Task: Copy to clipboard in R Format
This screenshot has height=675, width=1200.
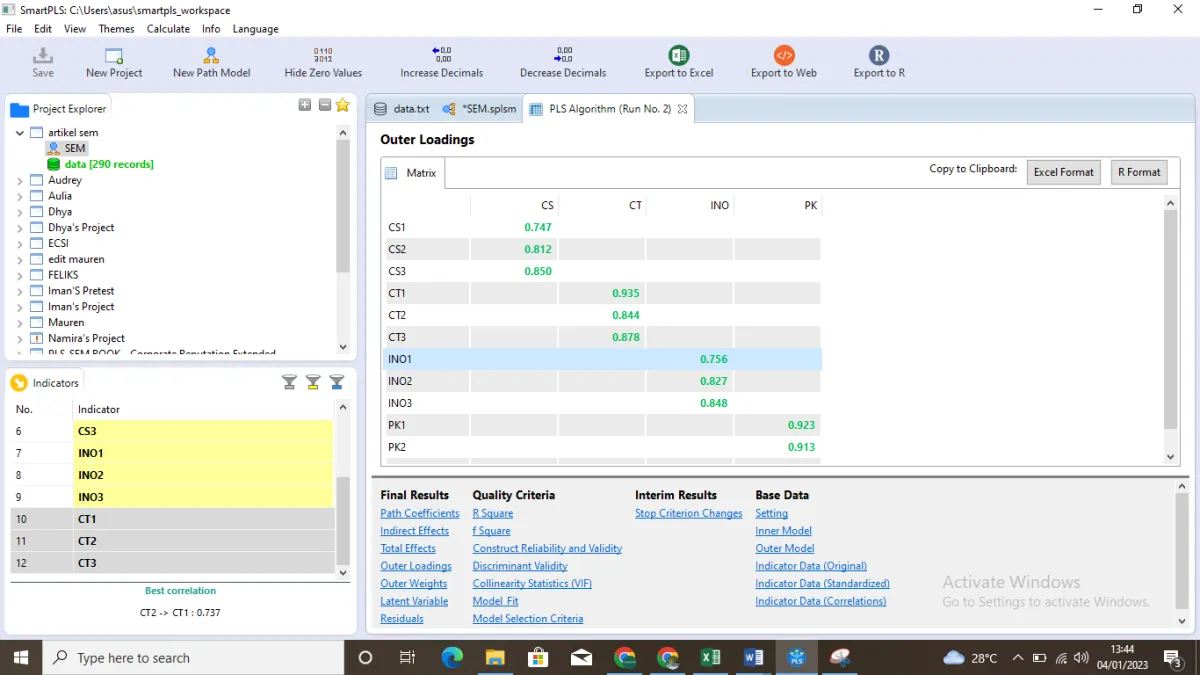Action: pyautogui.click(x=1139, y=172)
